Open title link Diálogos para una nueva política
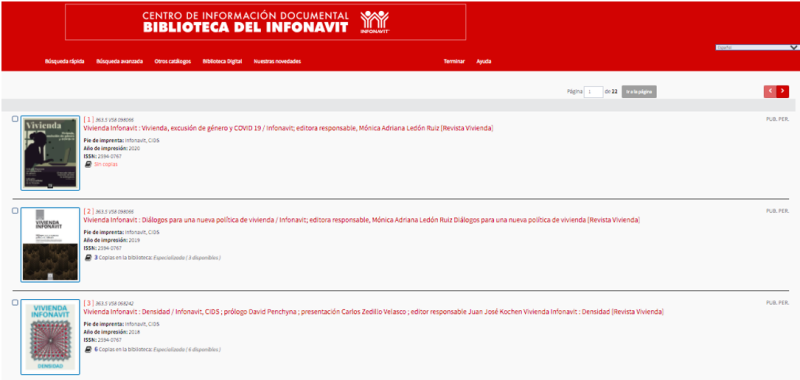The height and width of the screenshot is (380, 800). (362, 220)
